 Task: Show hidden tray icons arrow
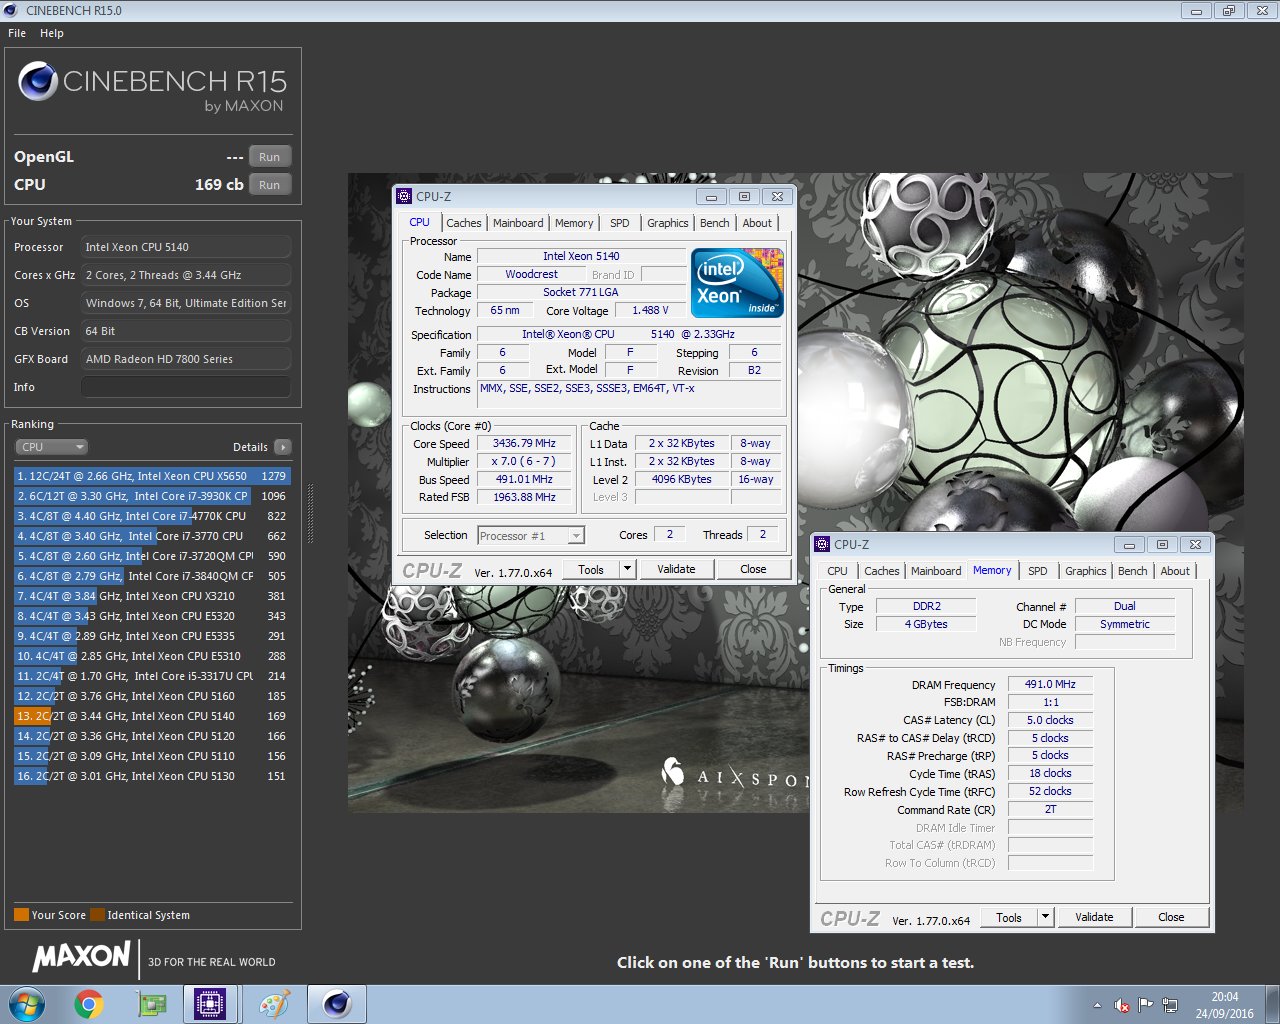[1097, 1005]
